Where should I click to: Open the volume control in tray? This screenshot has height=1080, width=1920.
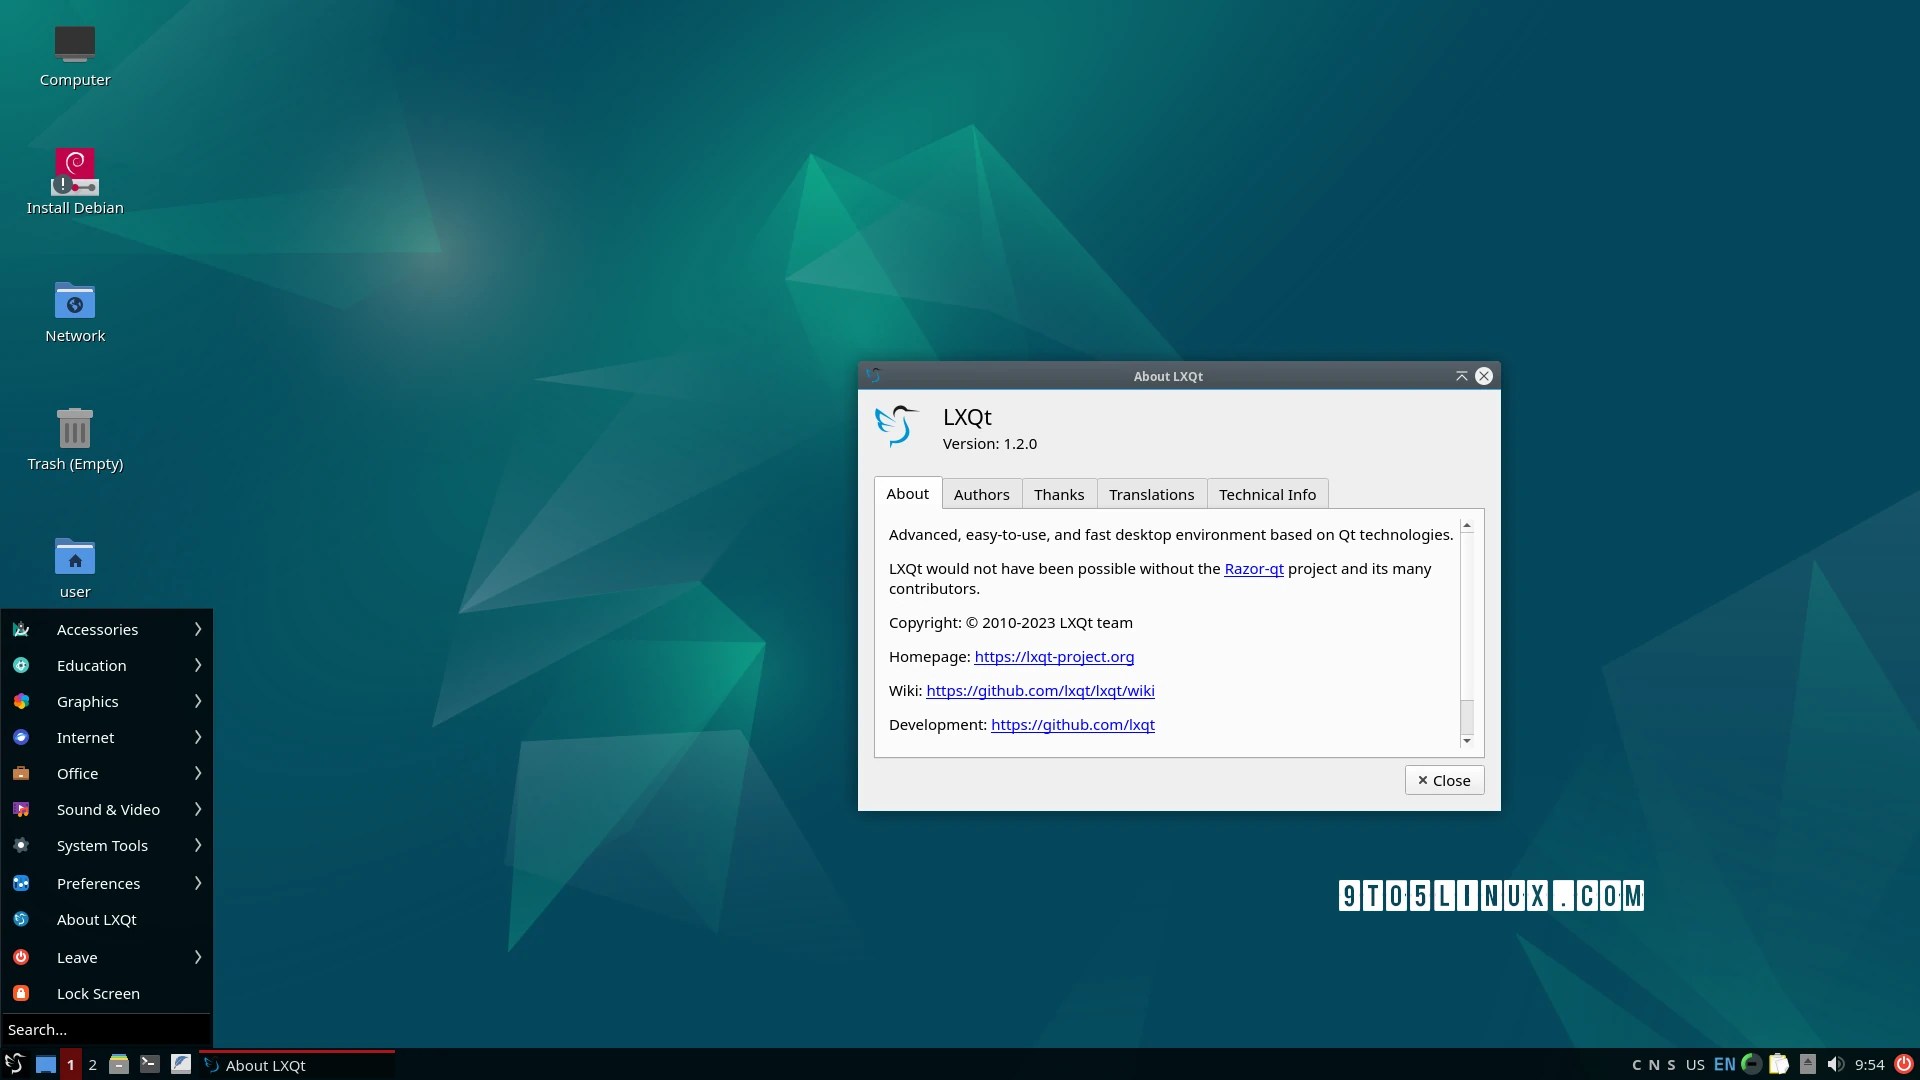1835,1064
